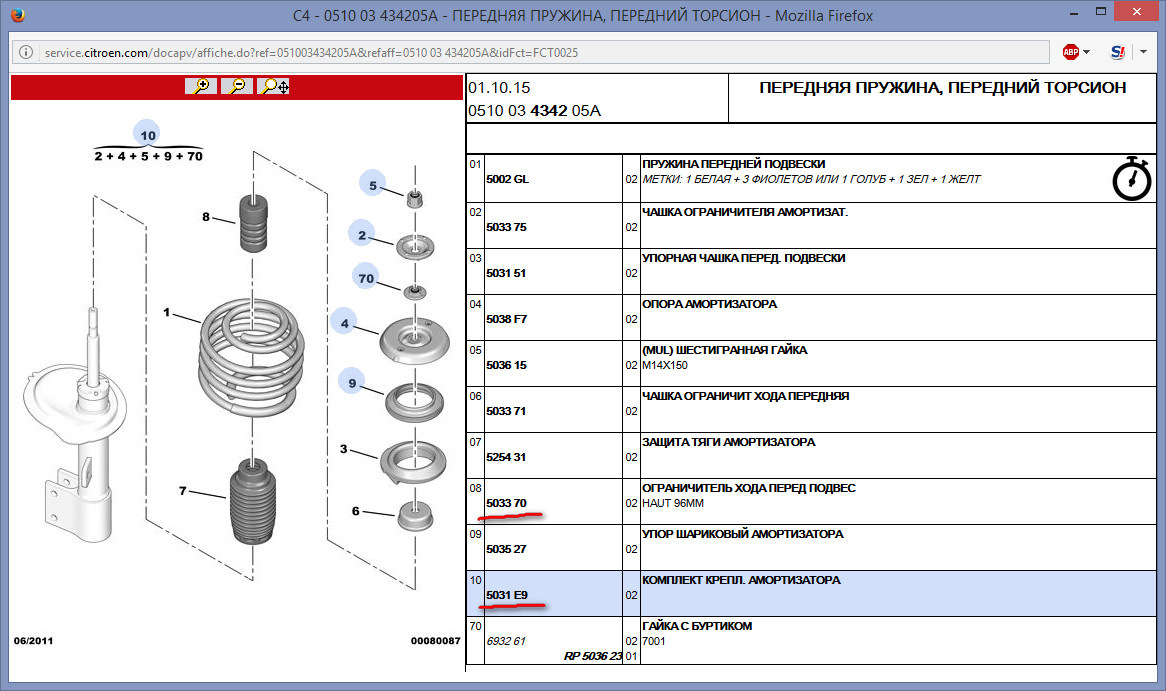Click part number 5031 51
Viewport: 1166px width, 691px height.
pyautogui.click(x=506, y=273)
